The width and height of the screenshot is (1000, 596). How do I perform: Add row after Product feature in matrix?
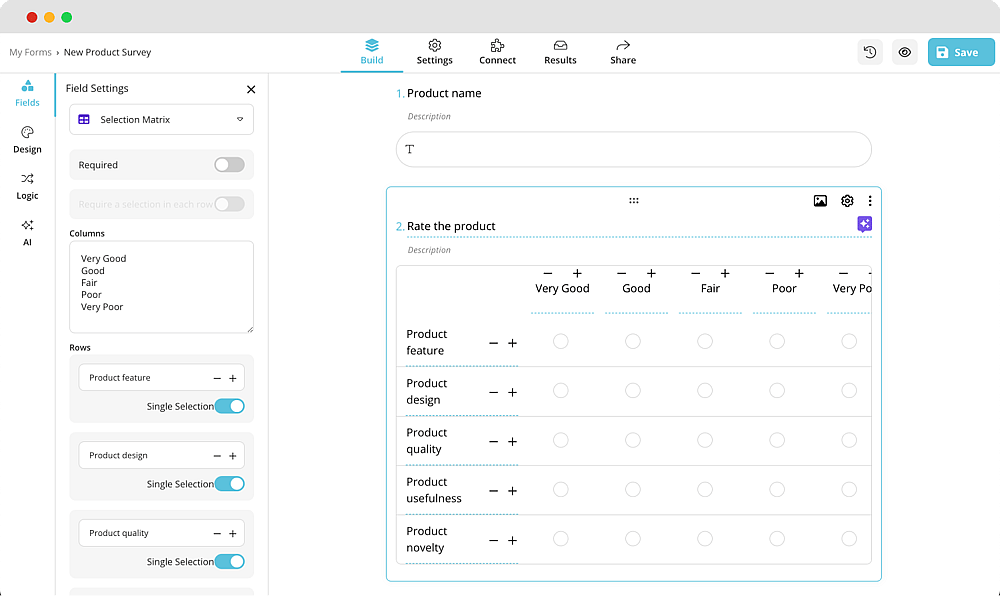512,344
